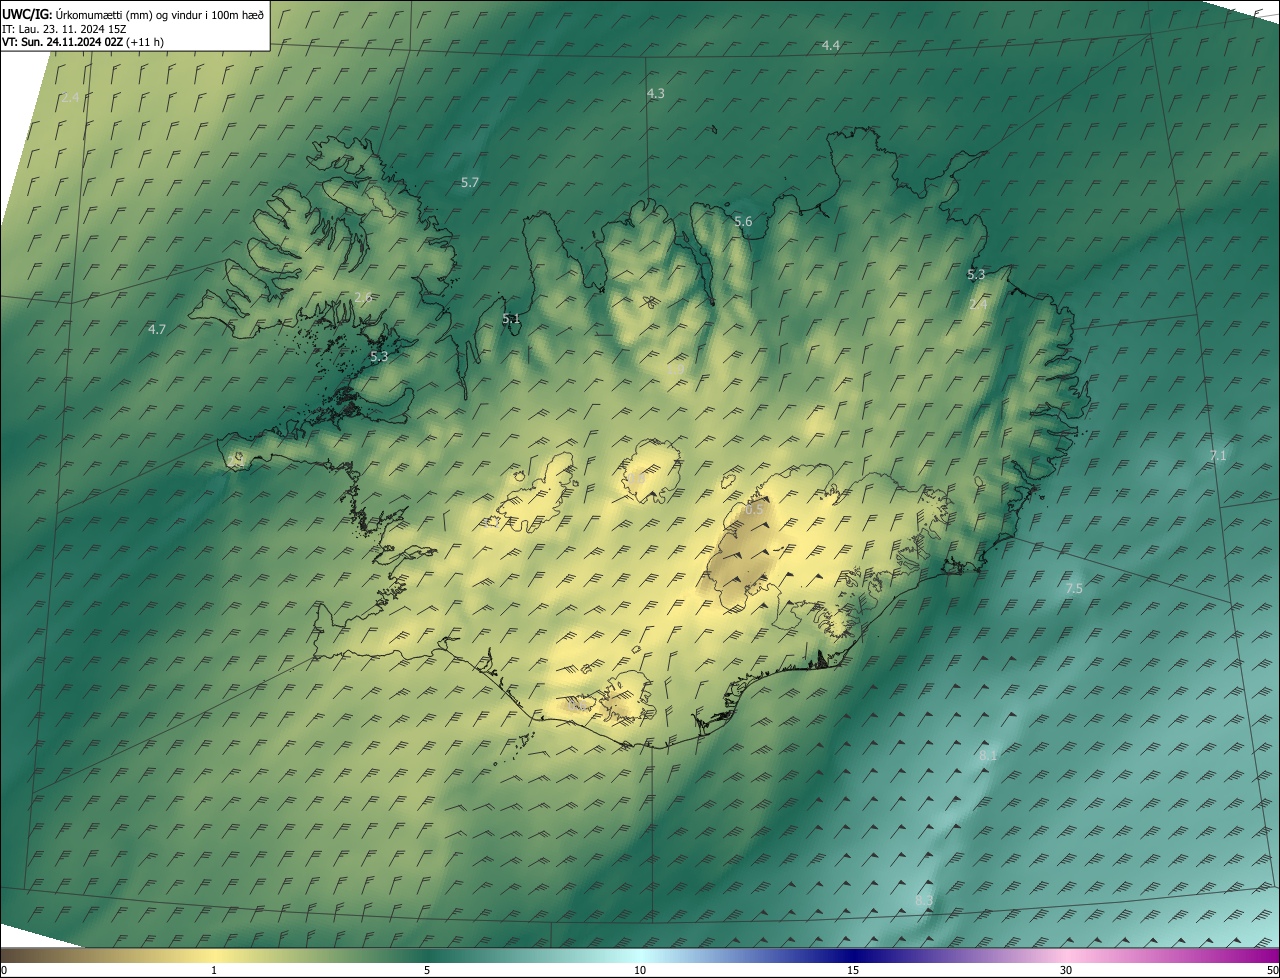Click the 30 tick on the color scale
1280x978 pixels.
[1066, 970]
